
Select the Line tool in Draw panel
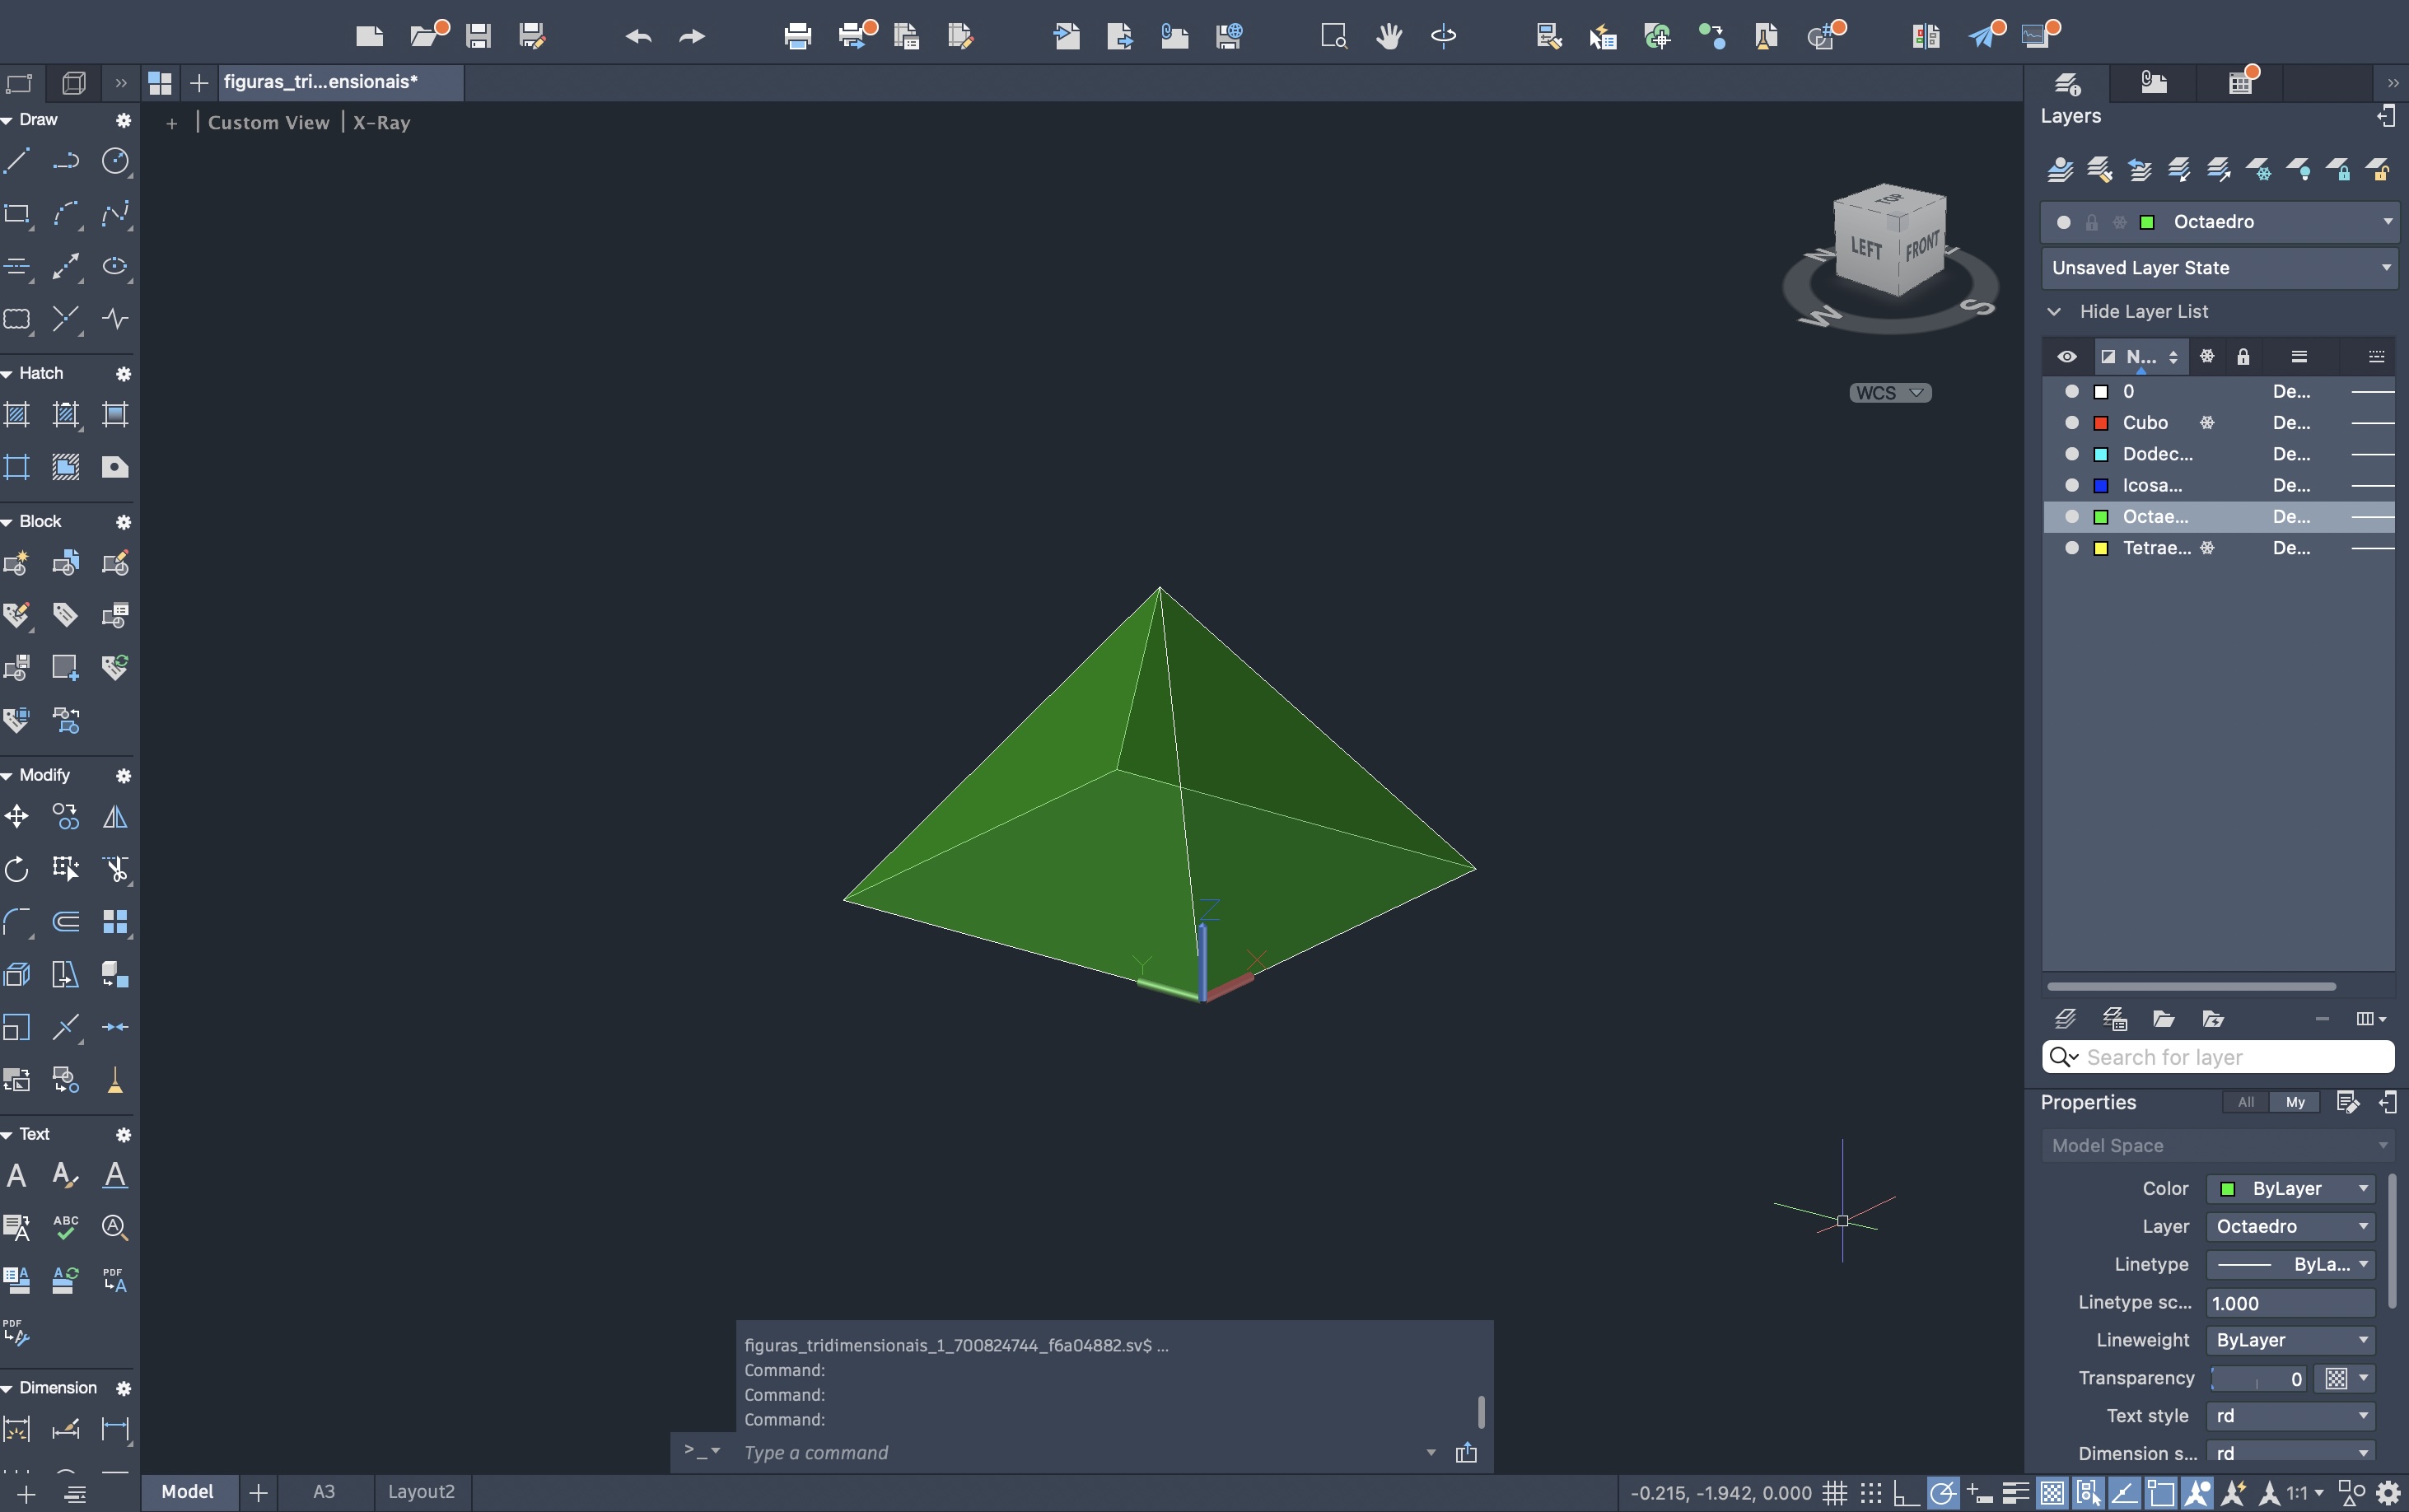tap(17, 161)
